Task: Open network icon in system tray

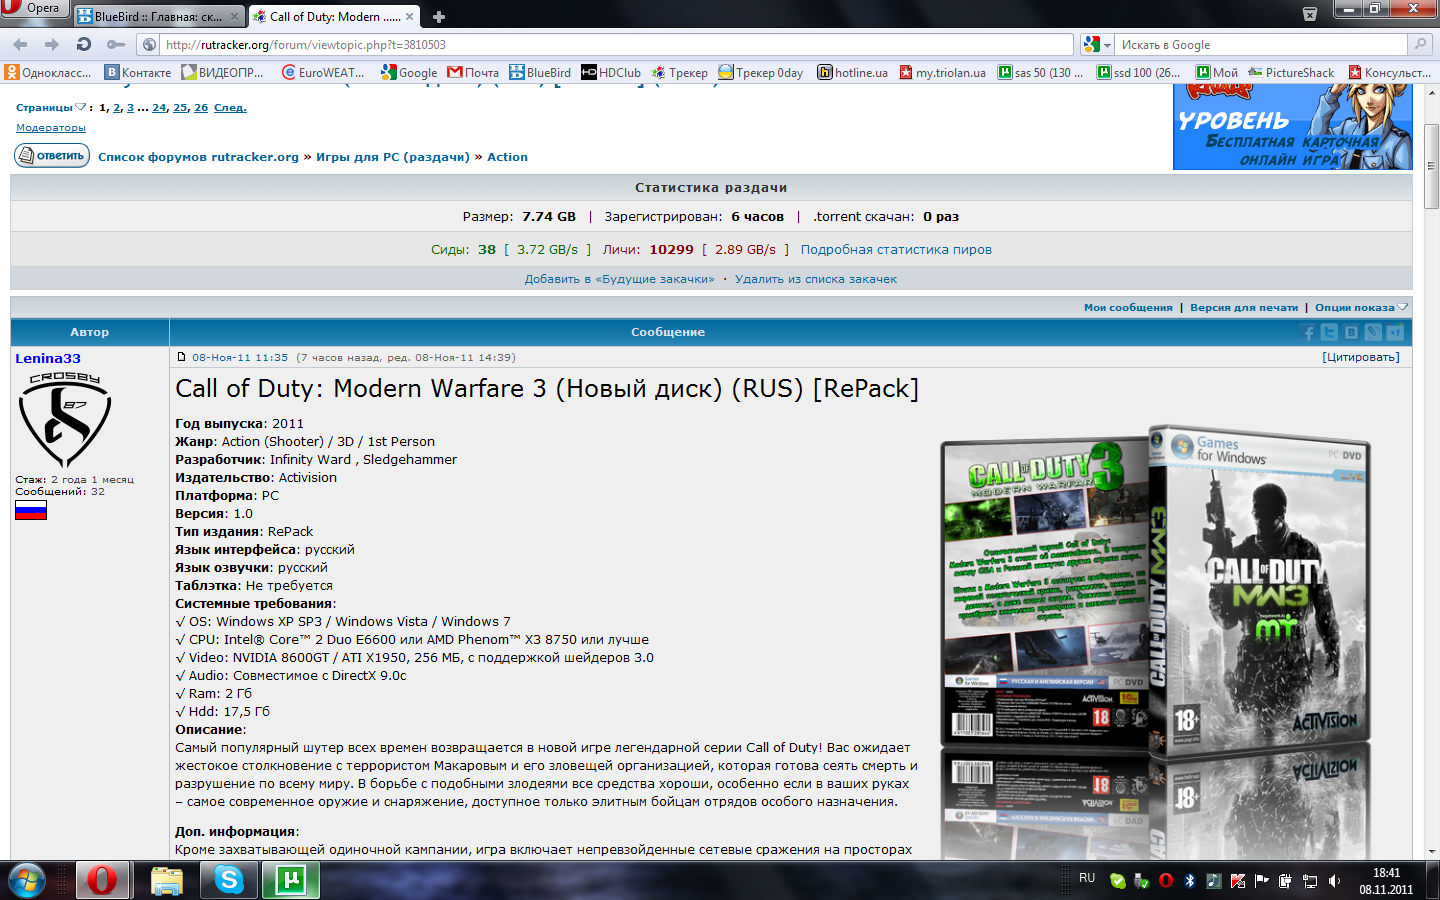Action: (x=1310, y=881)
